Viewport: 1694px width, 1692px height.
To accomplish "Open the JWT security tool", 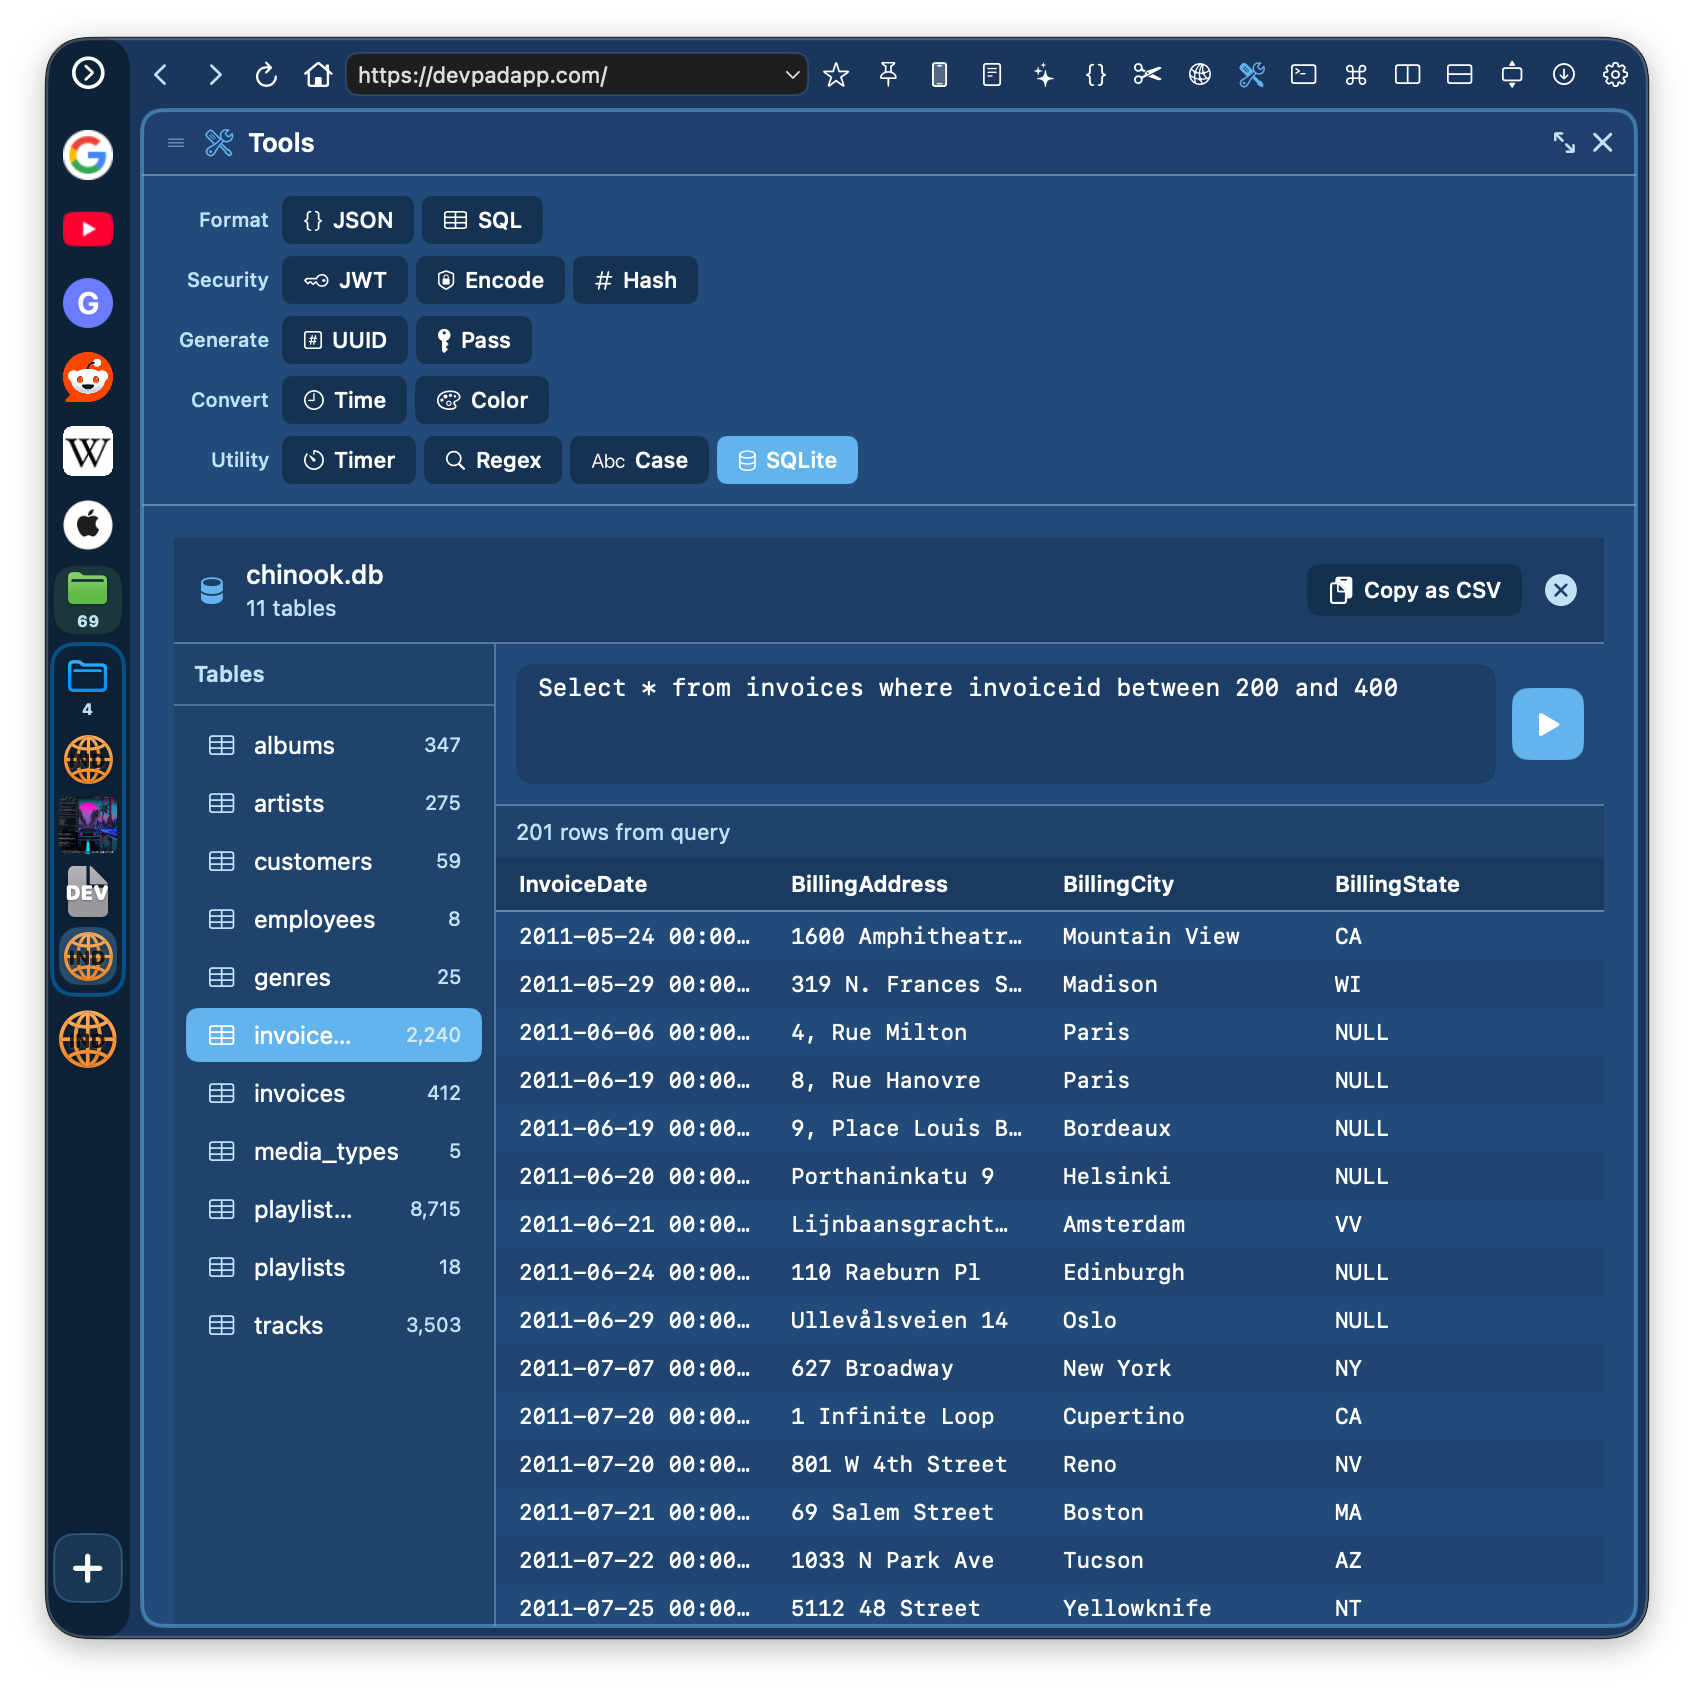I will (344, 280).
